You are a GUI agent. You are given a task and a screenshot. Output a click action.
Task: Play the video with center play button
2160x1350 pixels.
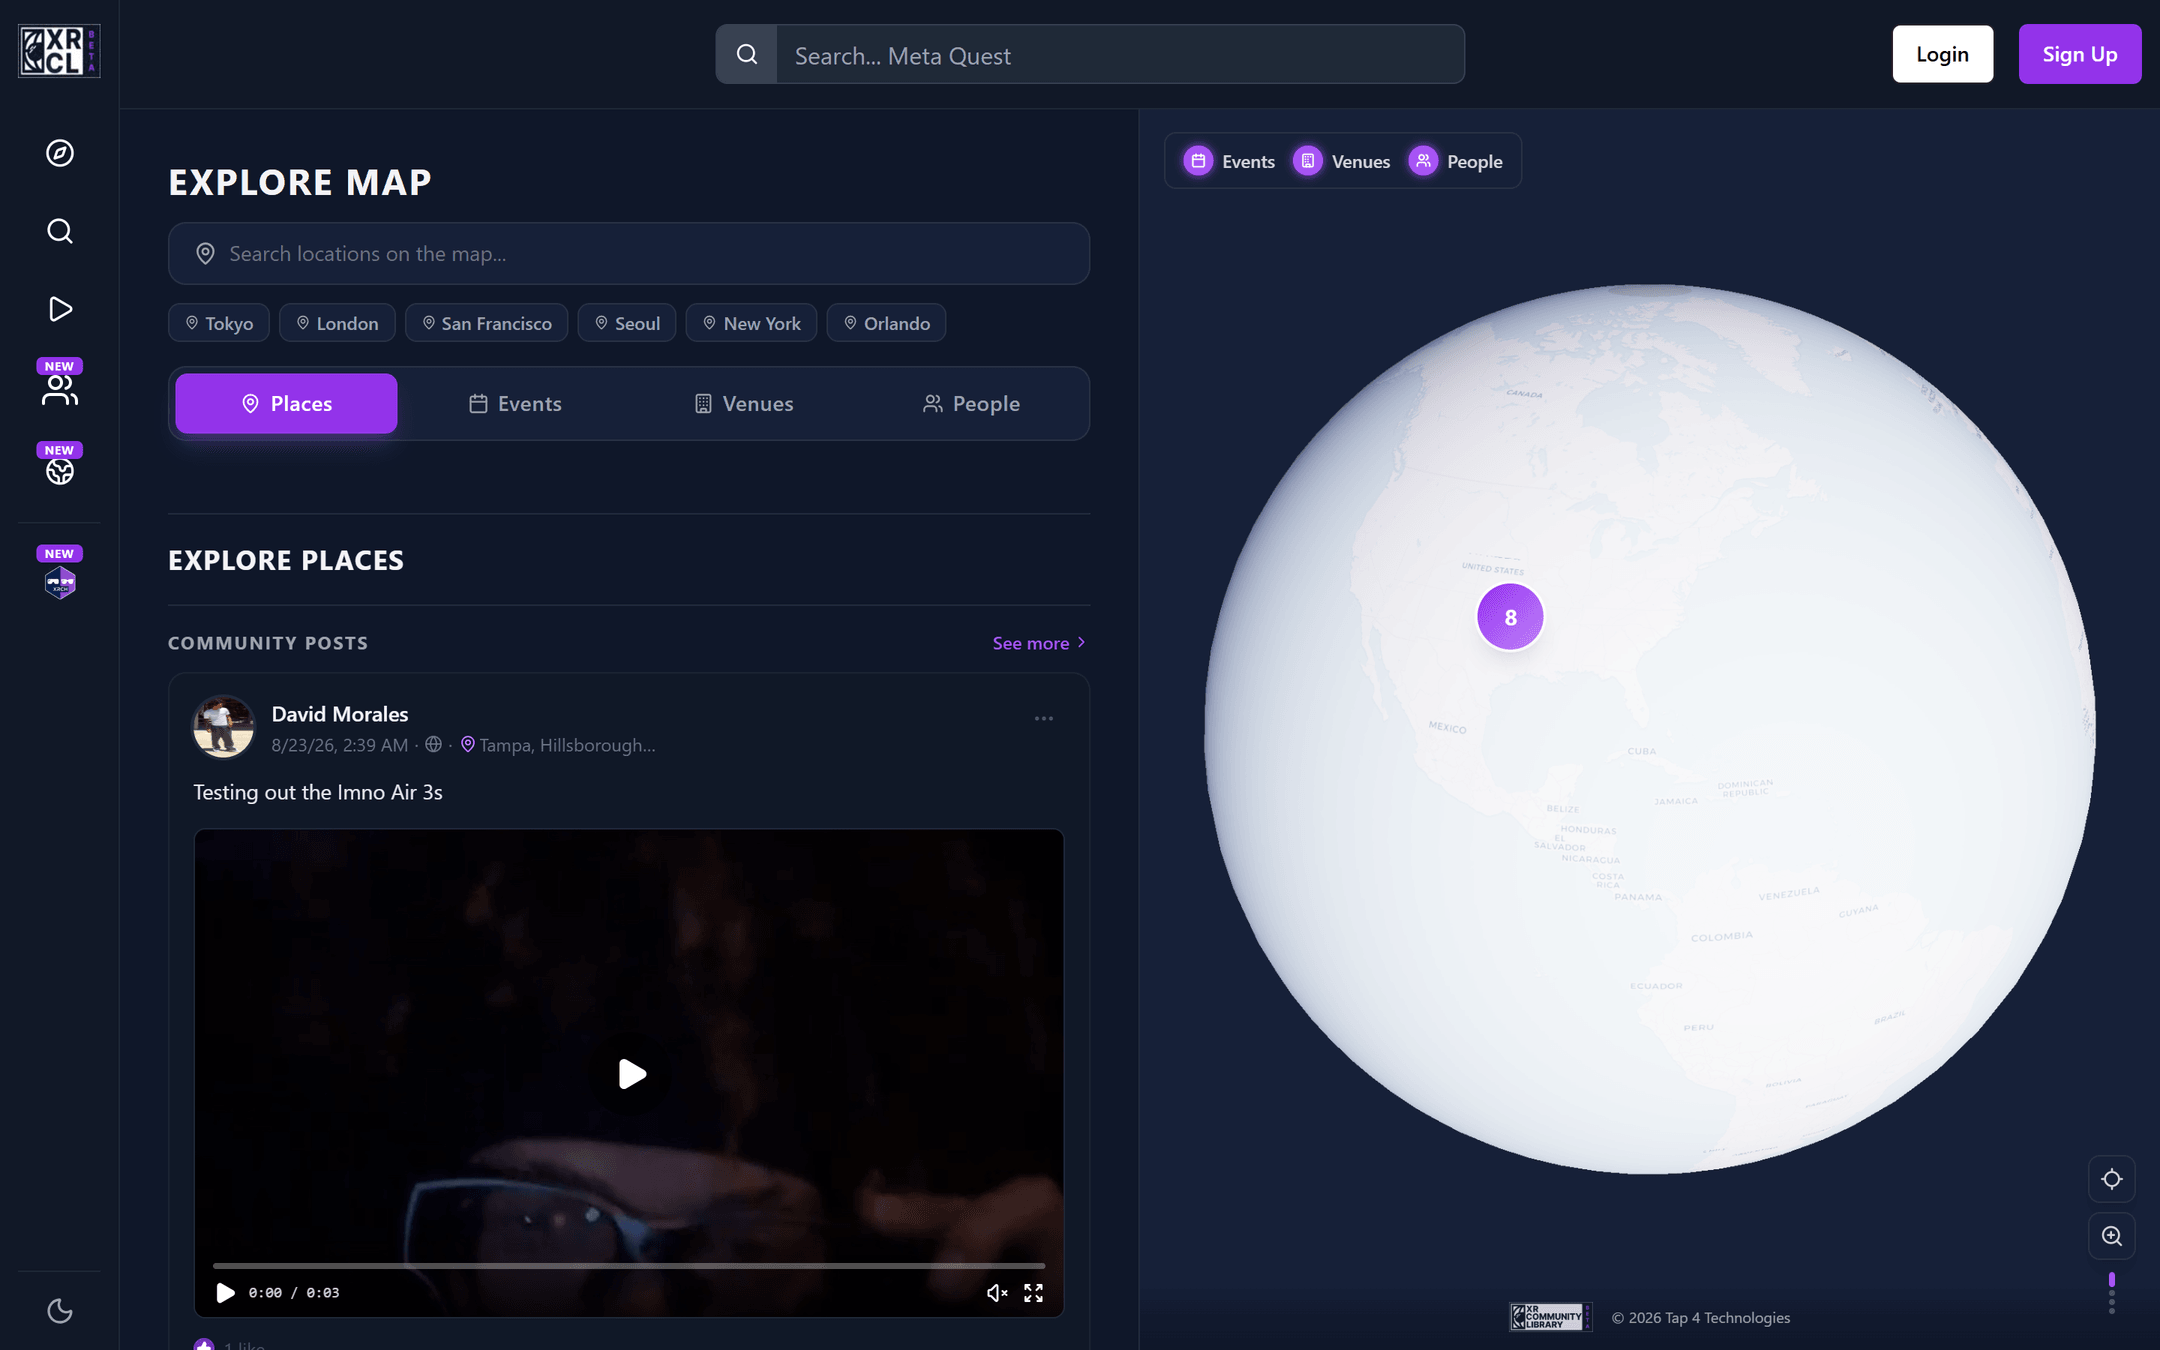631,1074
